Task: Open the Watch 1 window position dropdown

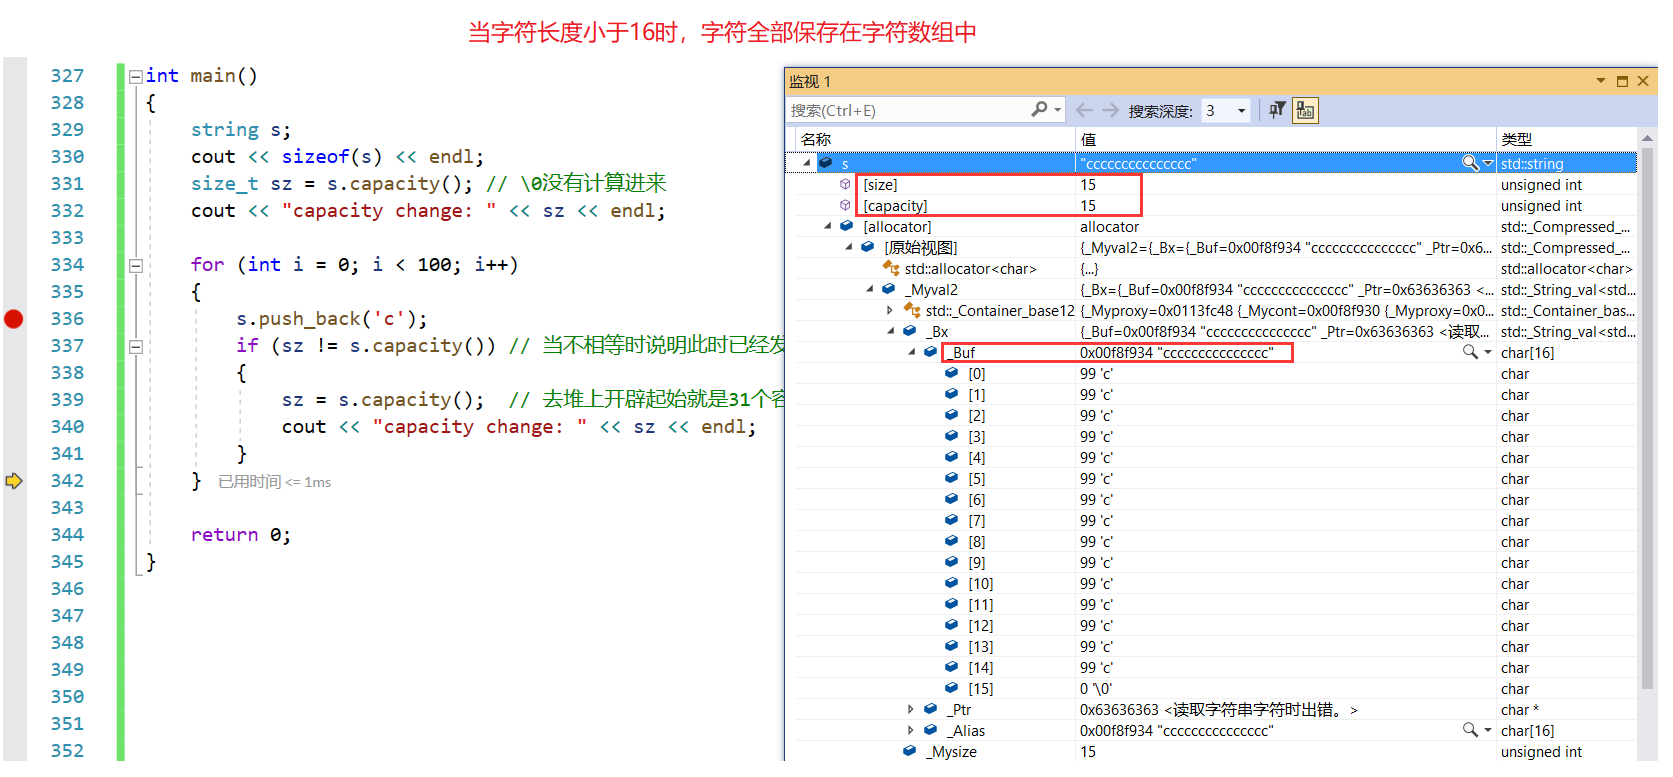Action: click(1601, 81)
